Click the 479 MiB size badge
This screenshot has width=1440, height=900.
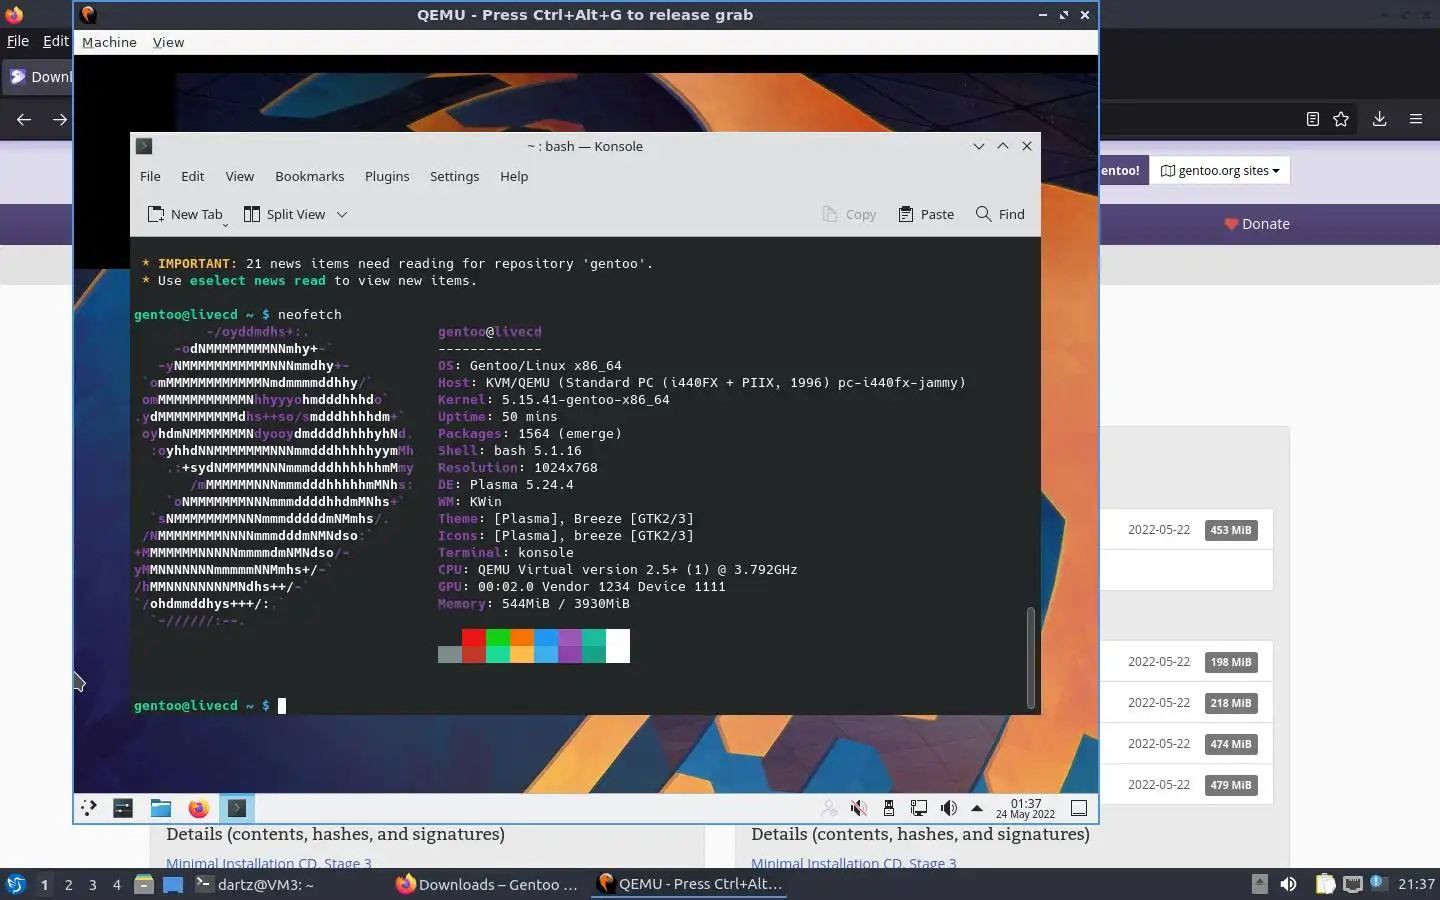click(1231, 785)
